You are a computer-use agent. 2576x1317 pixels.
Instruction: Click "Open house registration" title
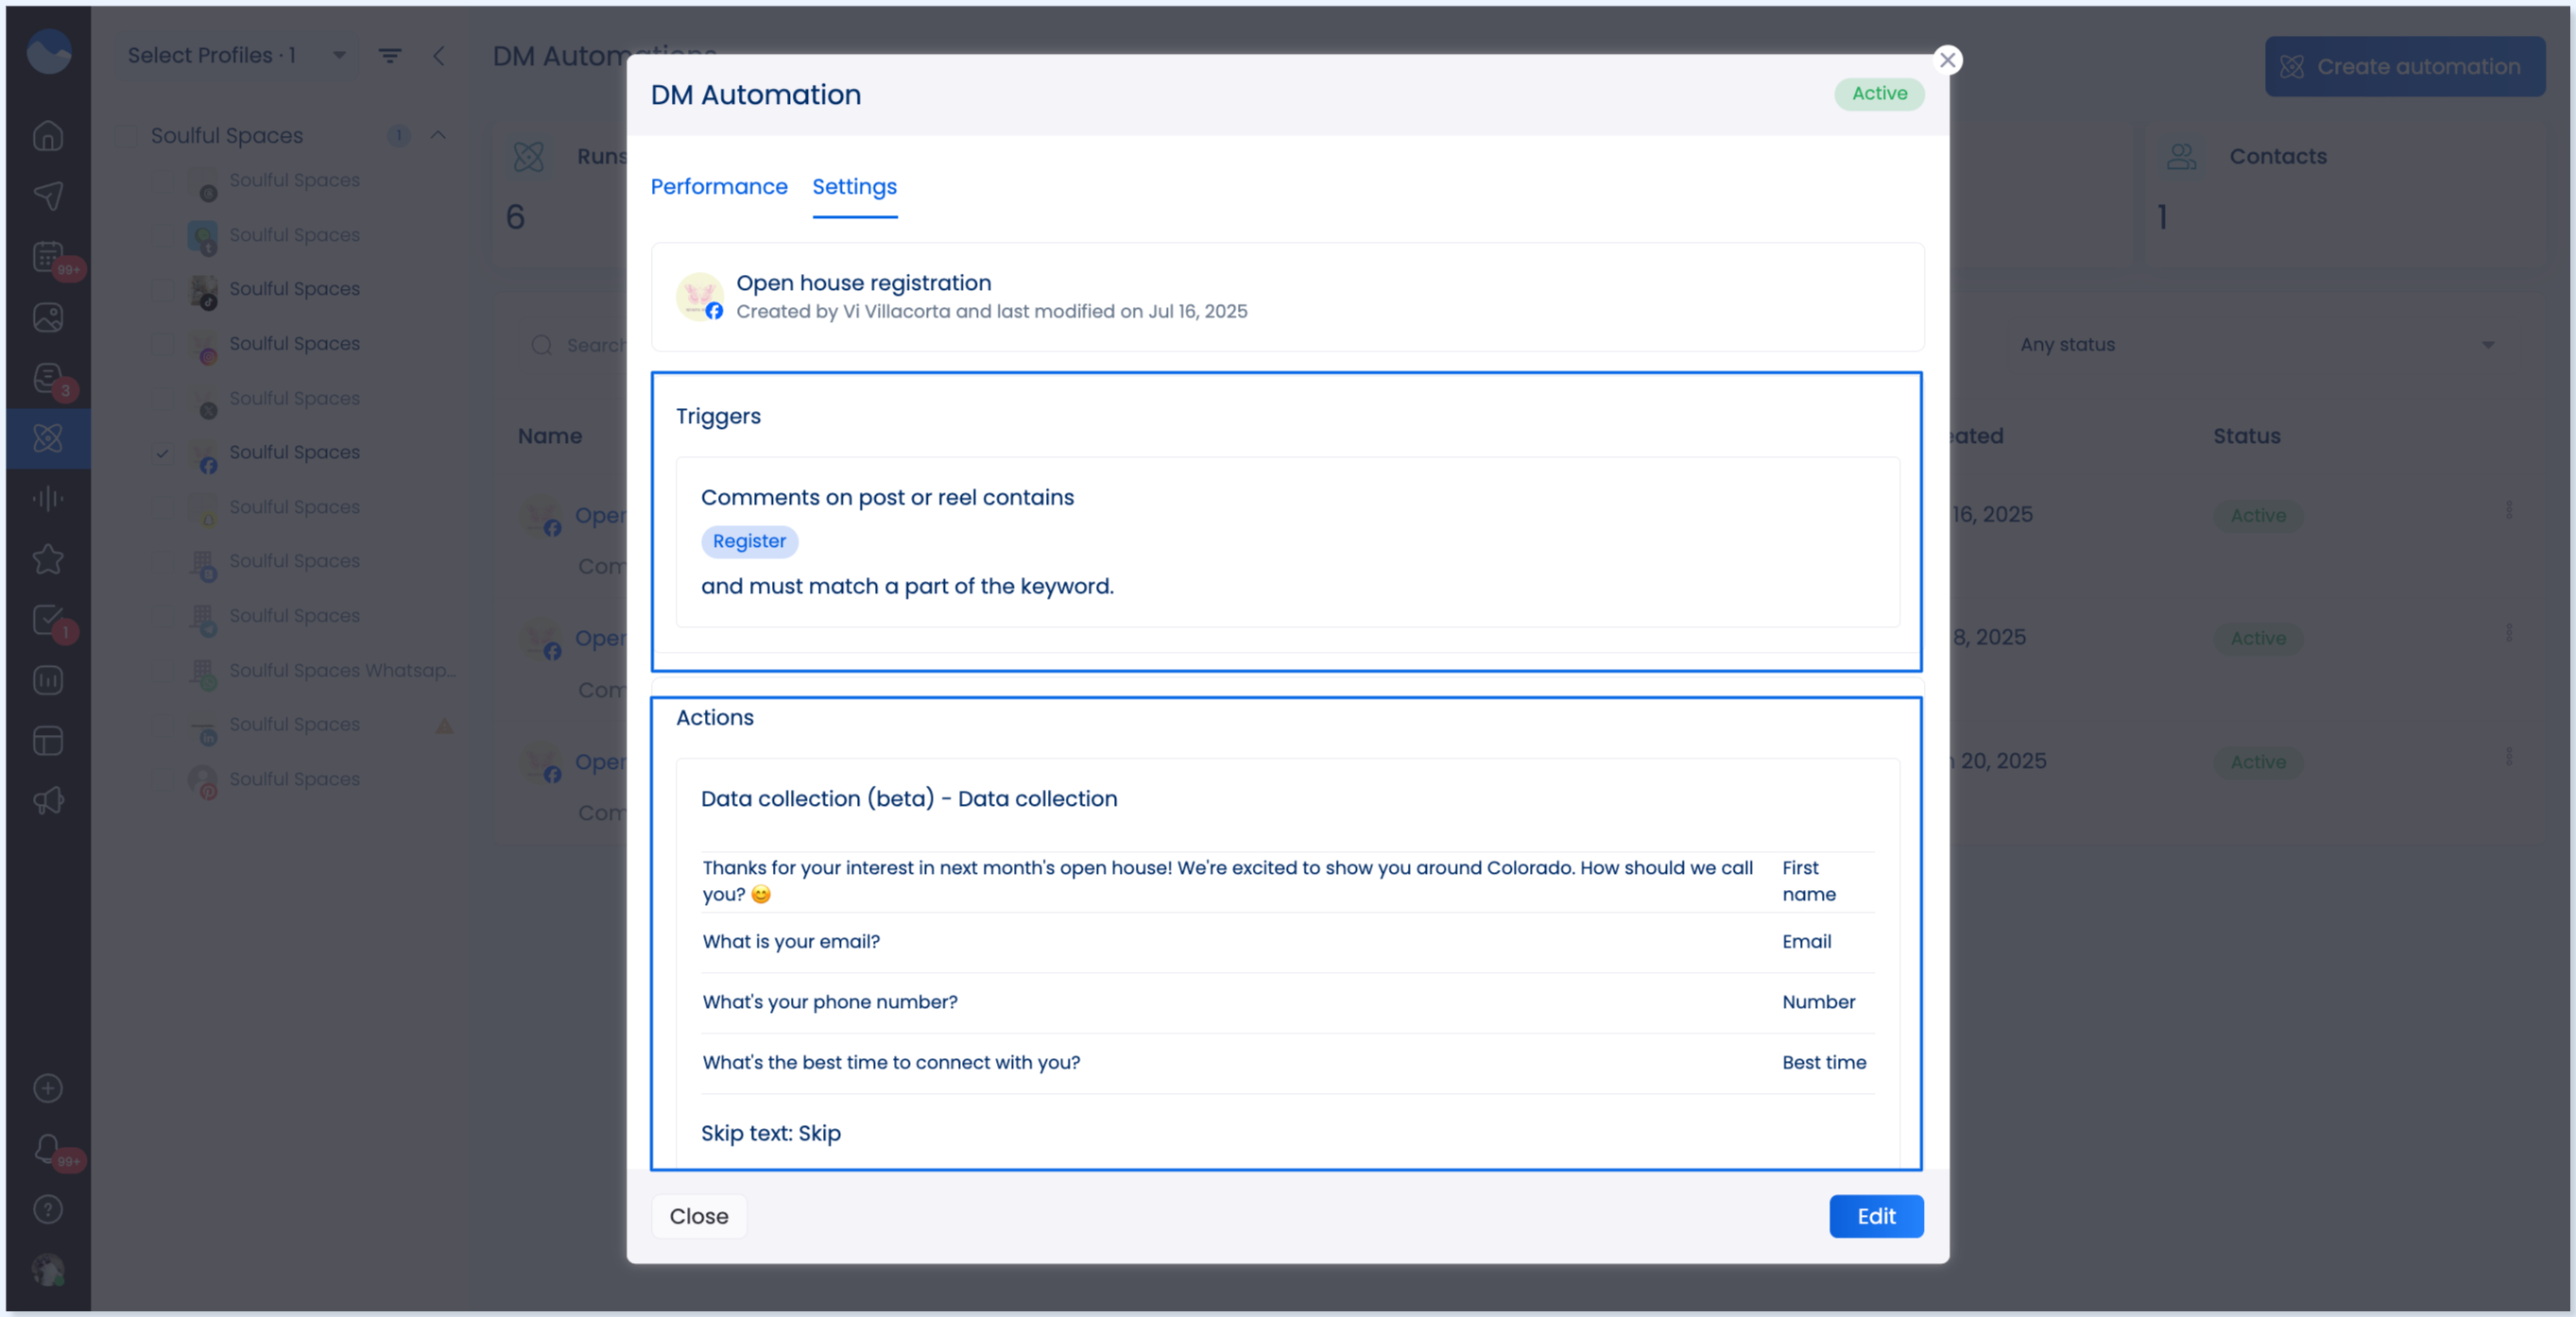(x=864, y=283)
